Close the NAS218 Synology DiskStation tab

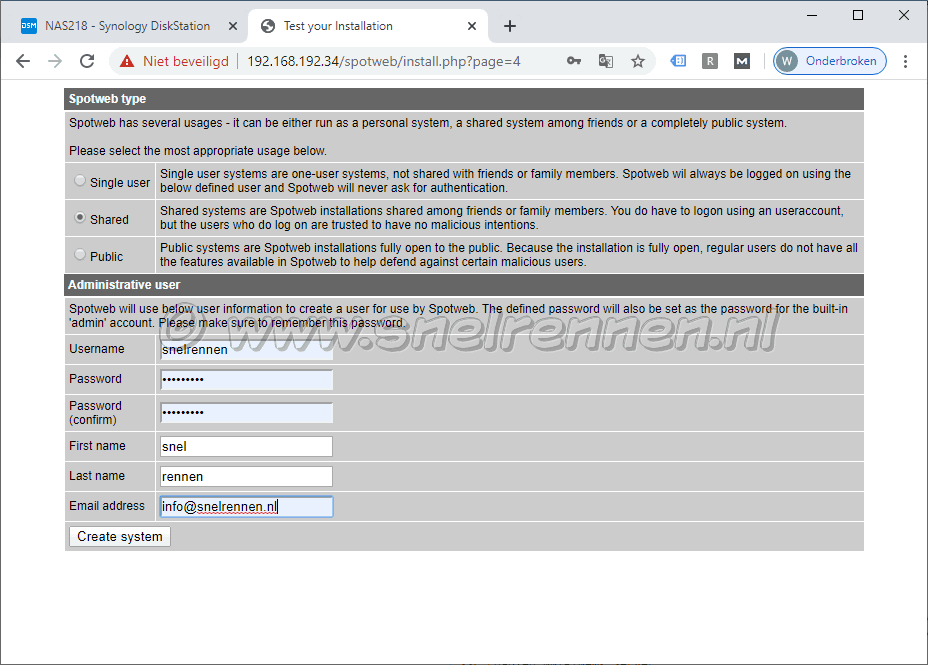(233, 26)
